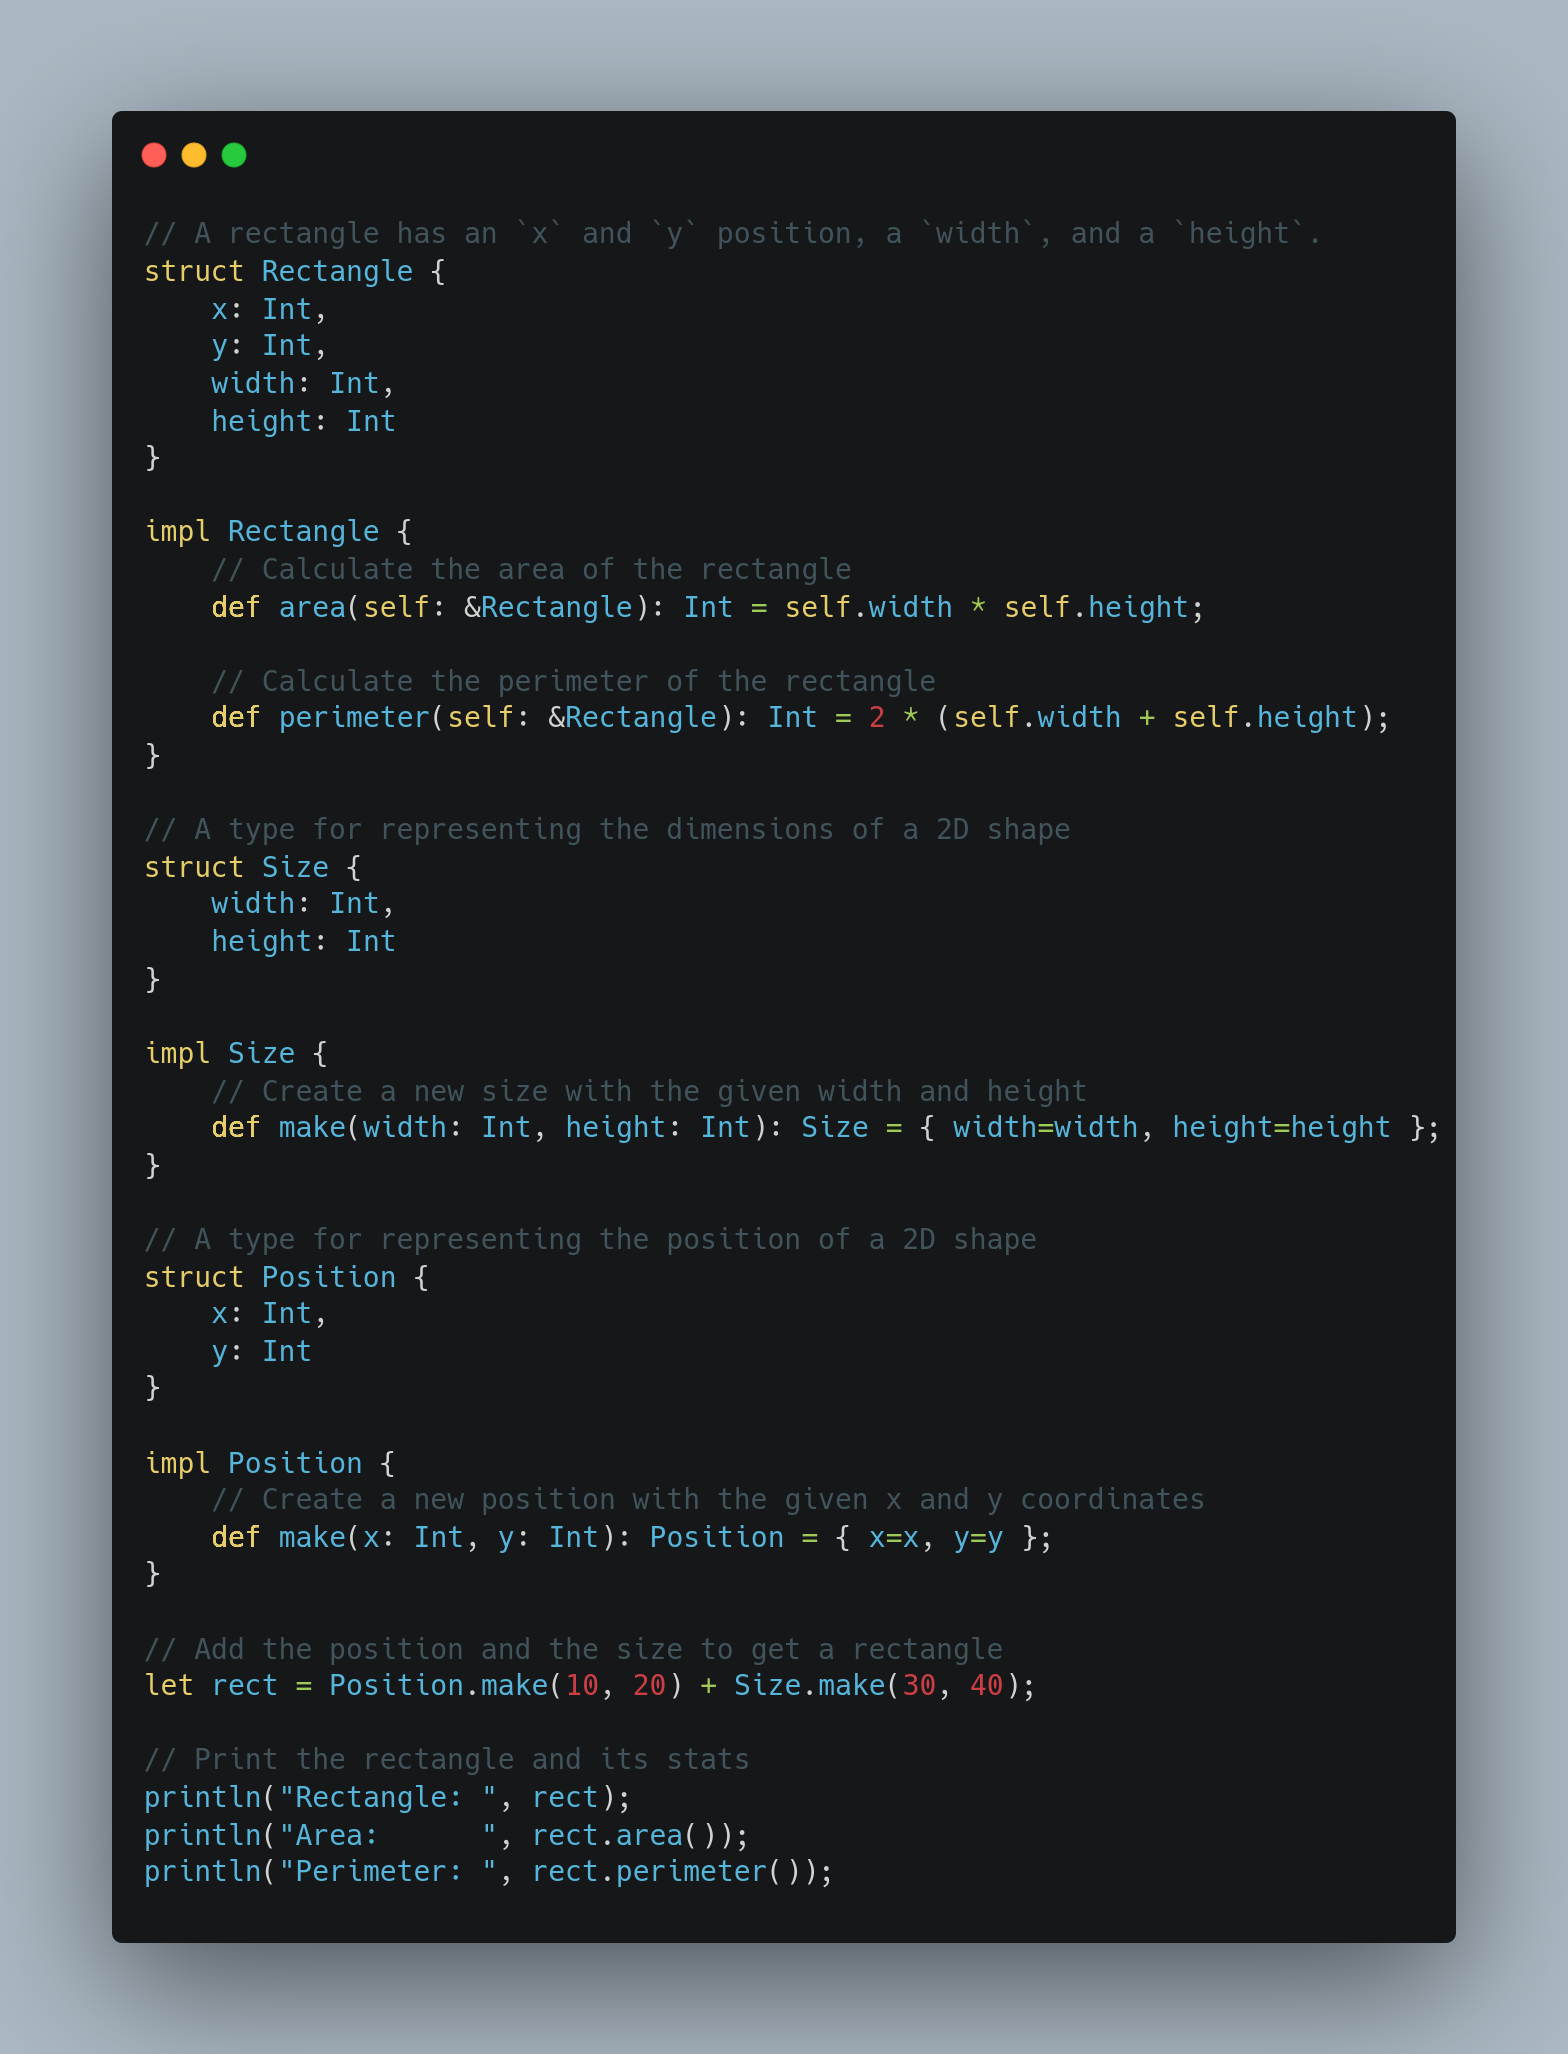Click the red close window dot

point(154,155)
